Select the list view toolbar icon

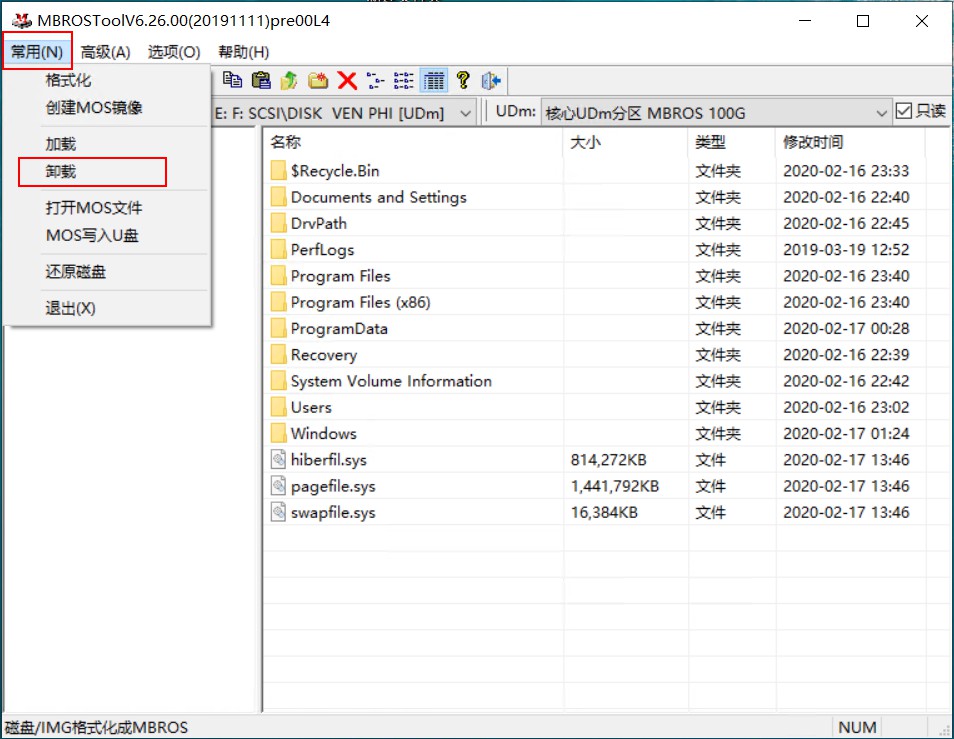(405, 80)
